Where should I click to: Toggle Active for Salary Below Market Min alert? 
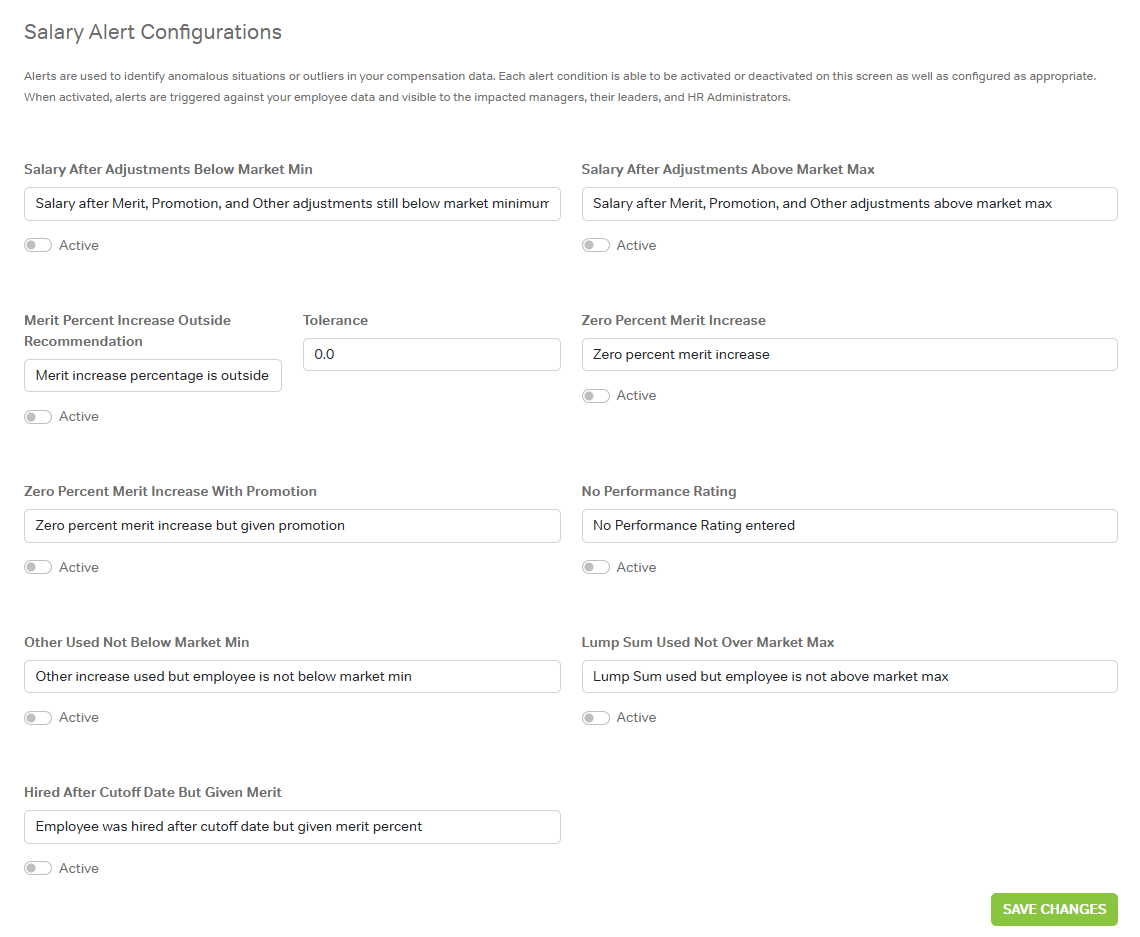pyautogui.click(x=38, y=245)
